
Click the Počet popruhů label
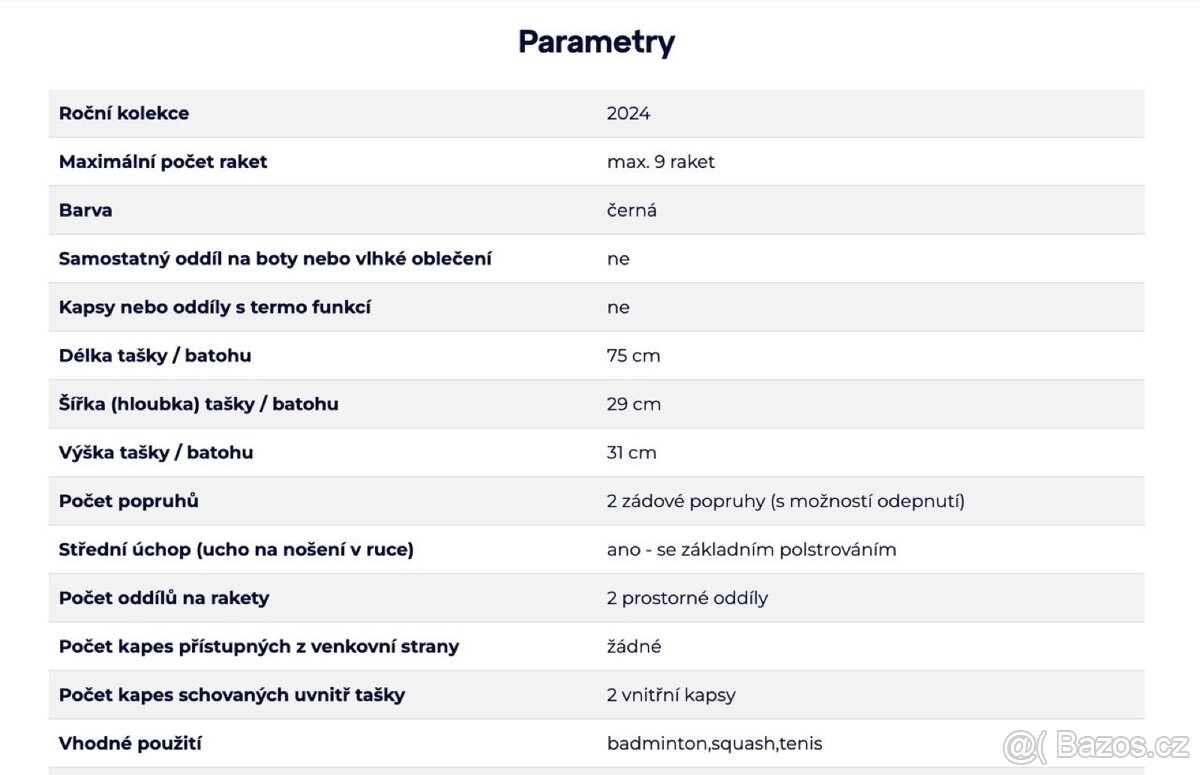click(x=129, y=501)
